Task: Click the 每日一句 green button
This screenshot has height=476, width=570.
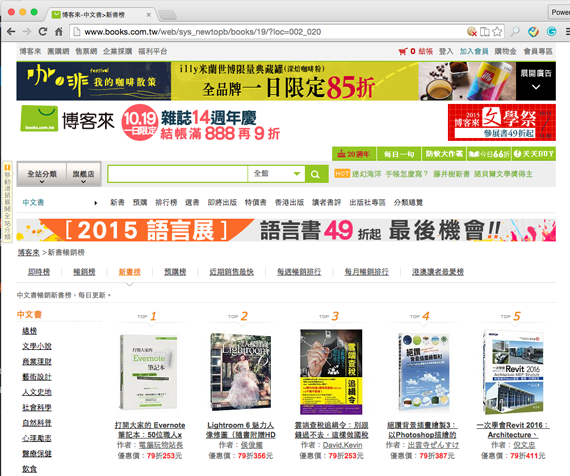Action: point(399,154)
